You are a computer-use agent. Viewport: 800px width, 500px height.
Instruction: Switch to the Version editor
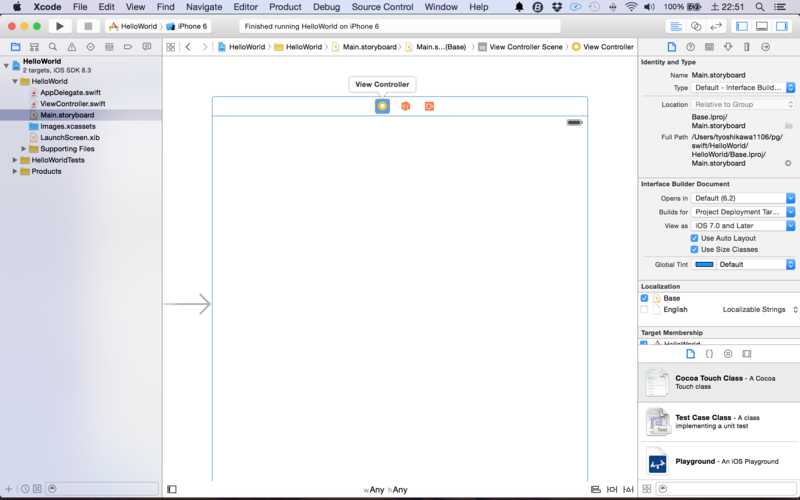[x=716, y=27]
